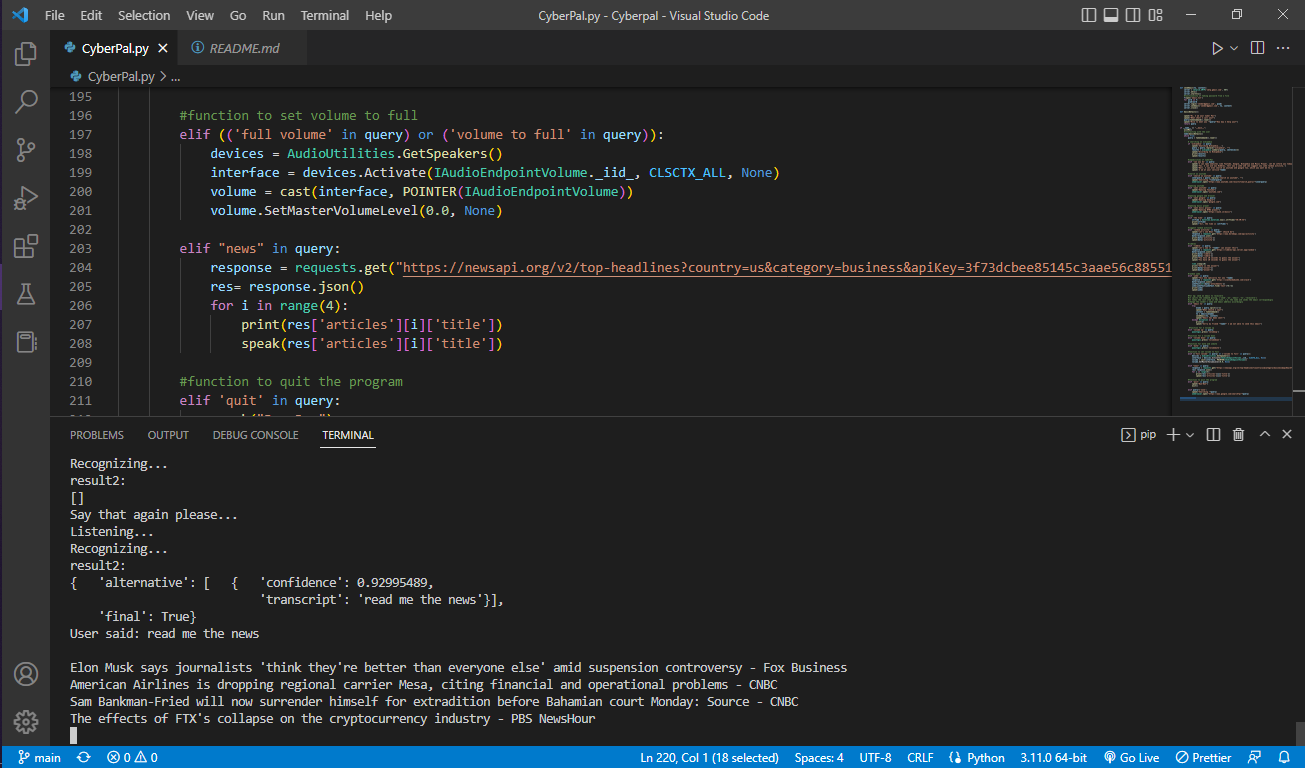Open launch profile dropdown next to plus
1305x768 pixels.
click(x=1190, y=435)
